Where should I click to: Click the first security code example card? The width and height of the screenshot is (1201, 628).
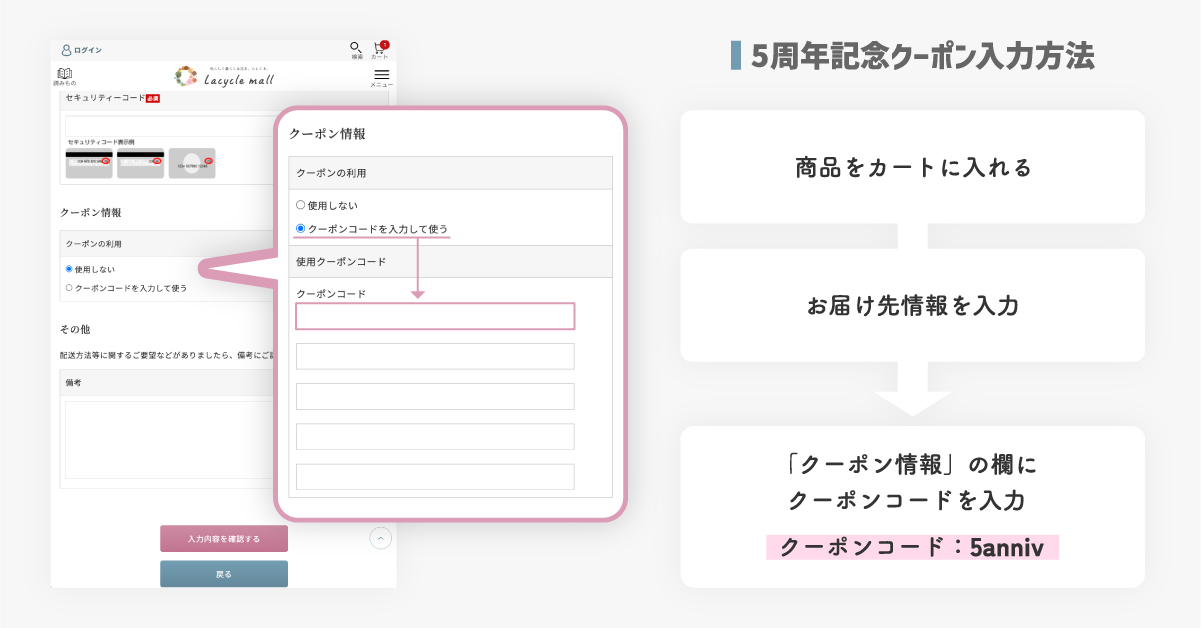point(89,163)
